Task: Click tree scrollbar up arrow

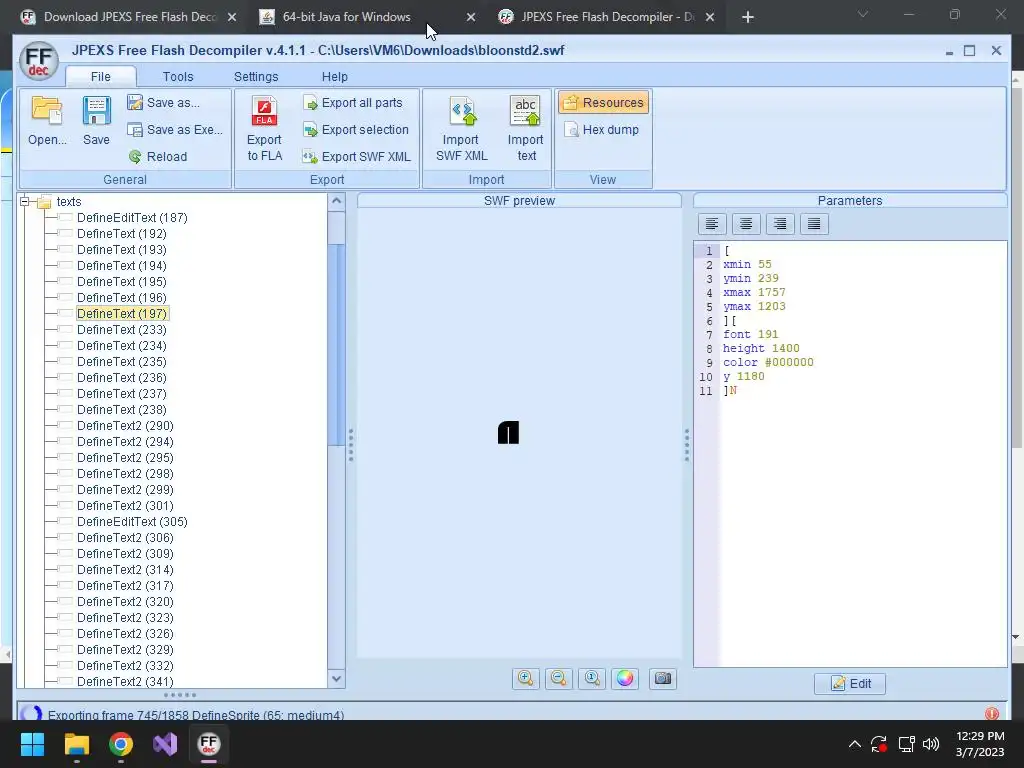Action: click(336, 201)
